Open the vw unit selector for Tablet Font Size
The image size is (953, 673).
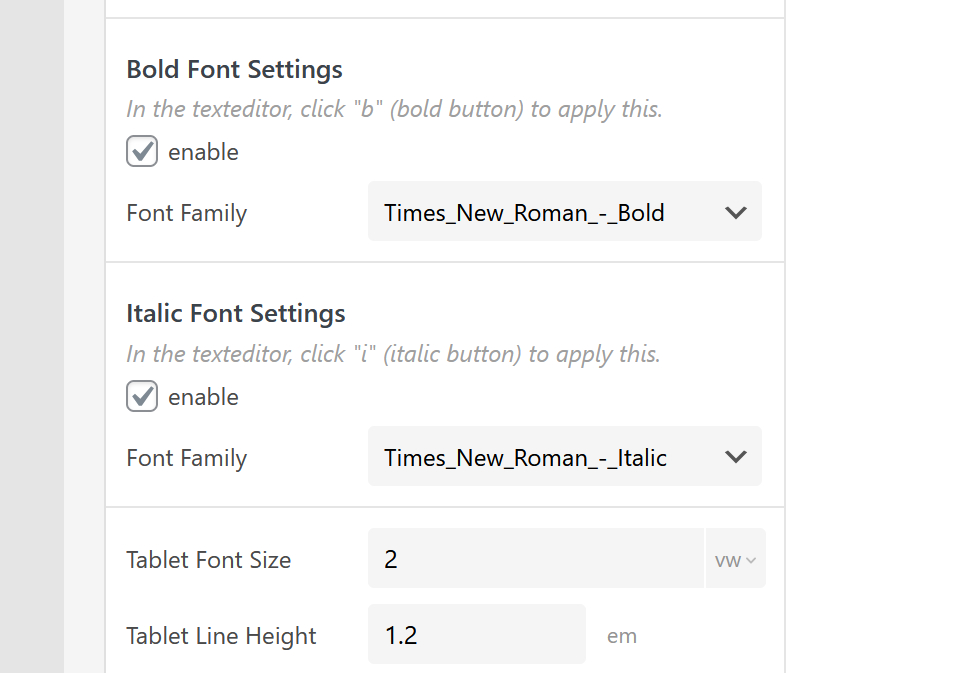(x=735, y=559)
